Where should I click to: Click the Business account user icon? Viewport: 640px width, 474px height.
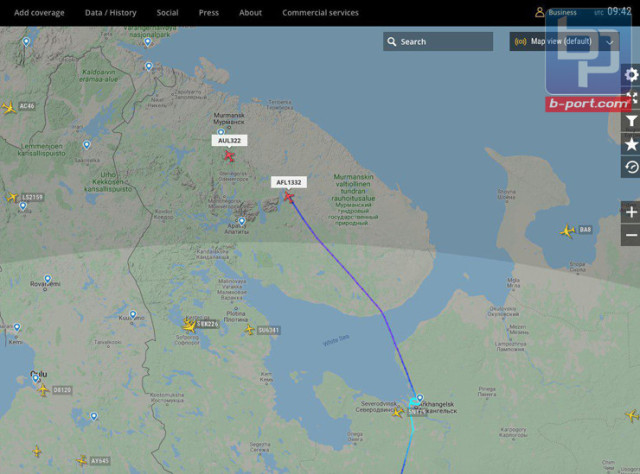click(540, 13)
